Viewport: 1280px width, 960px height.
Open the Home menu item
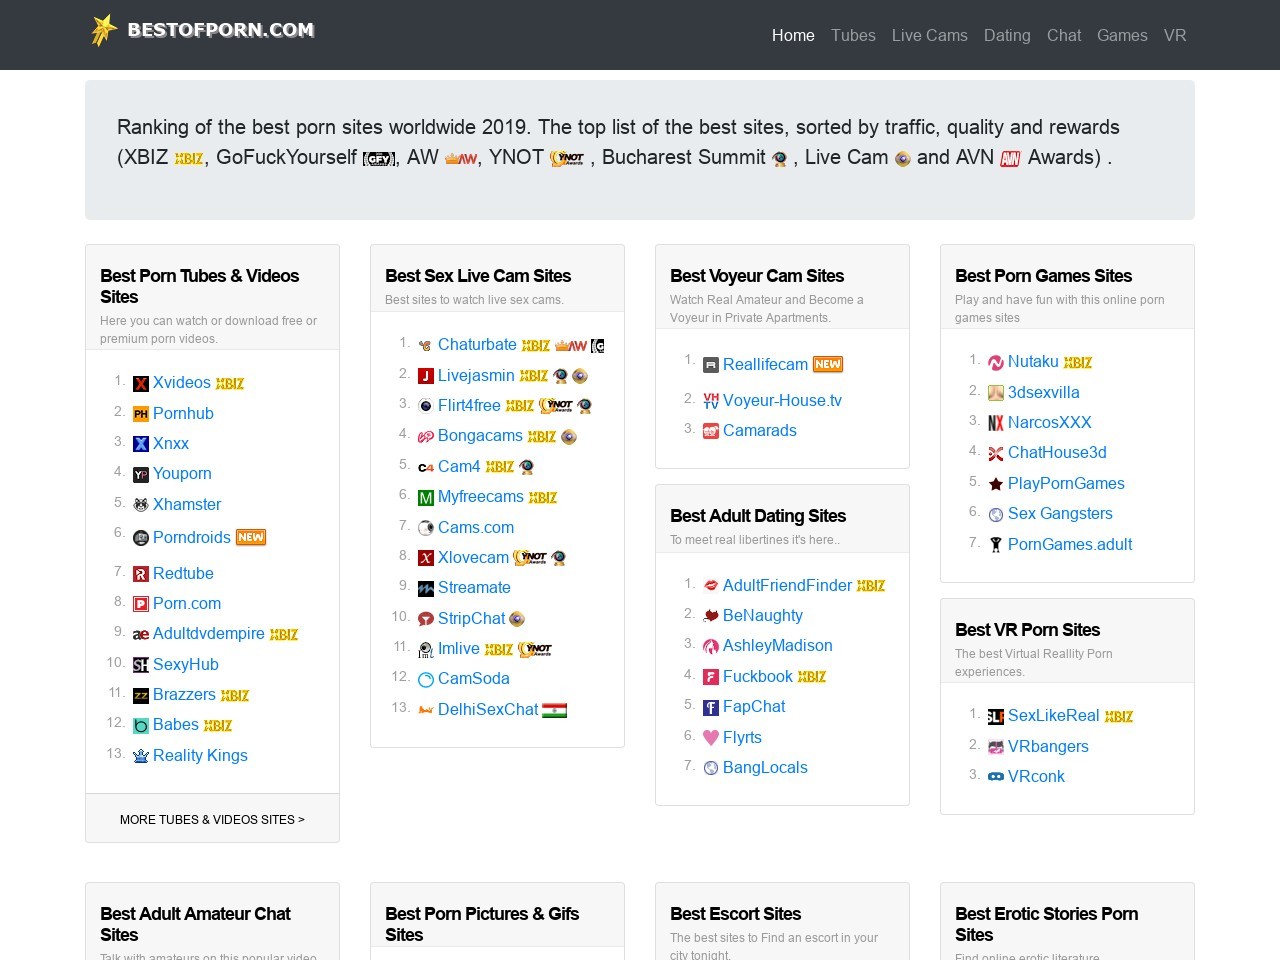(793, 35)
